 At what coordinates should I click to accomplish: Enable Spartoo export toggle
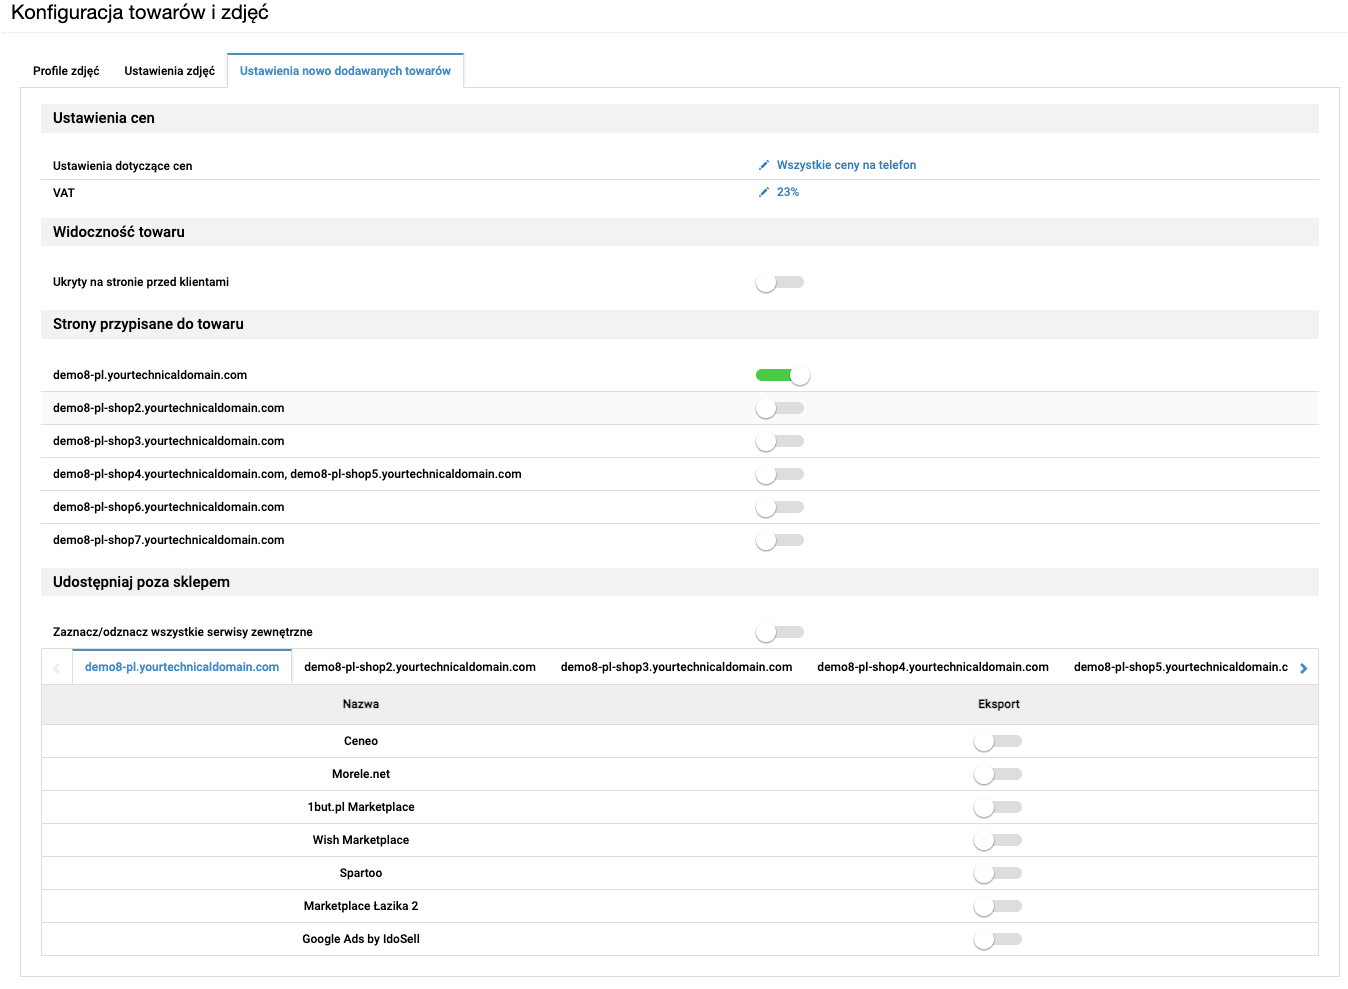[x=998, y=873]
